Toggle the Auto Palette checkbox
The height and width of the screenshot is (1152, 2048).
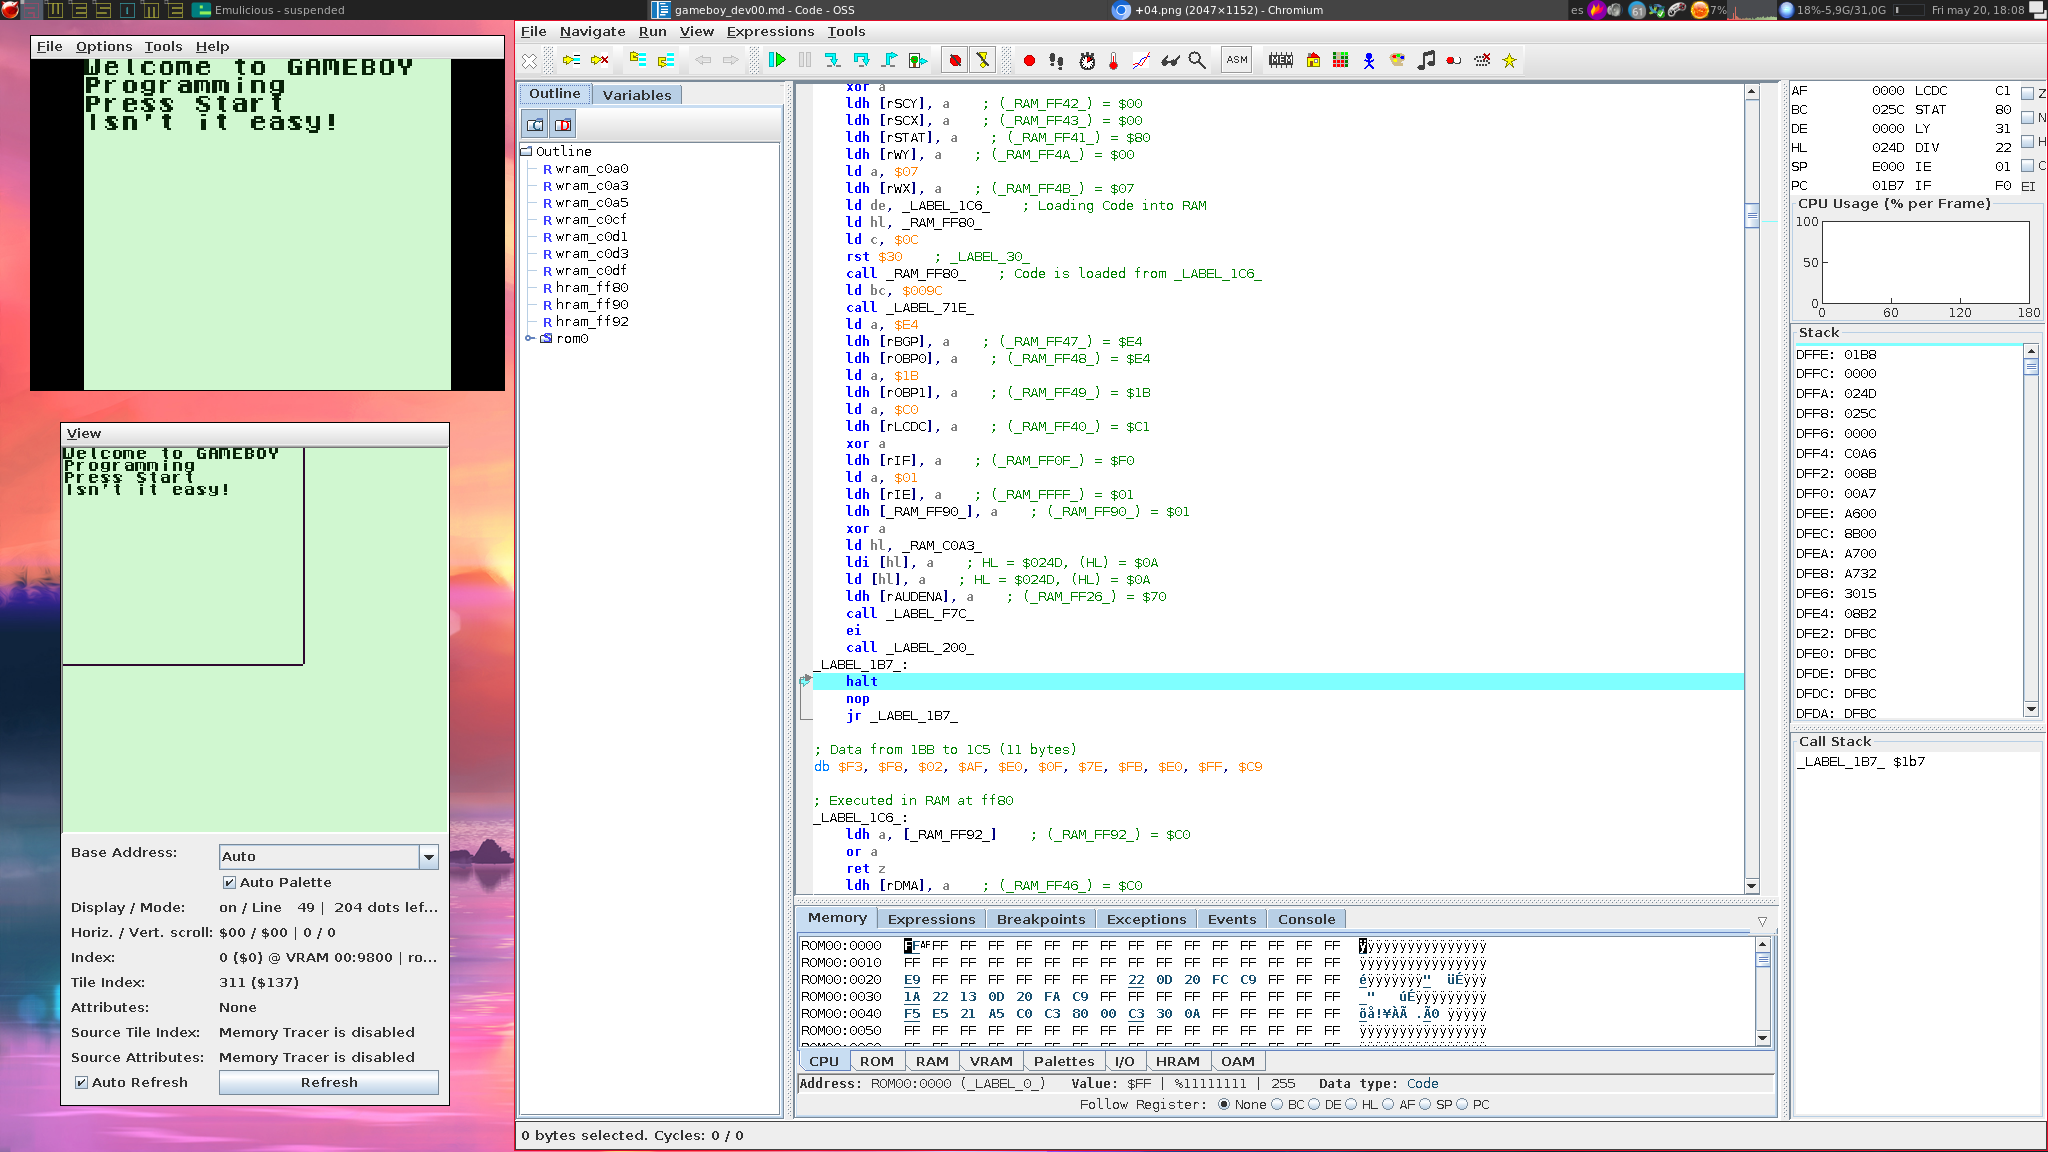coord(229,882)
